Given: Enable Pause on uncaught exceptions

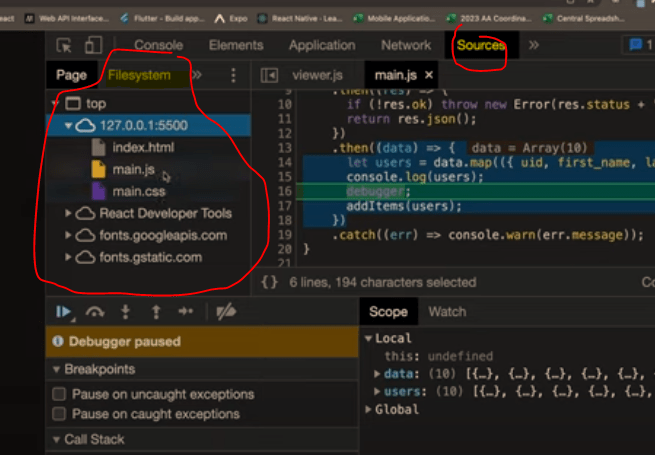Looking at the screenshot, I should pyautogui.click(x=59, y=394).
